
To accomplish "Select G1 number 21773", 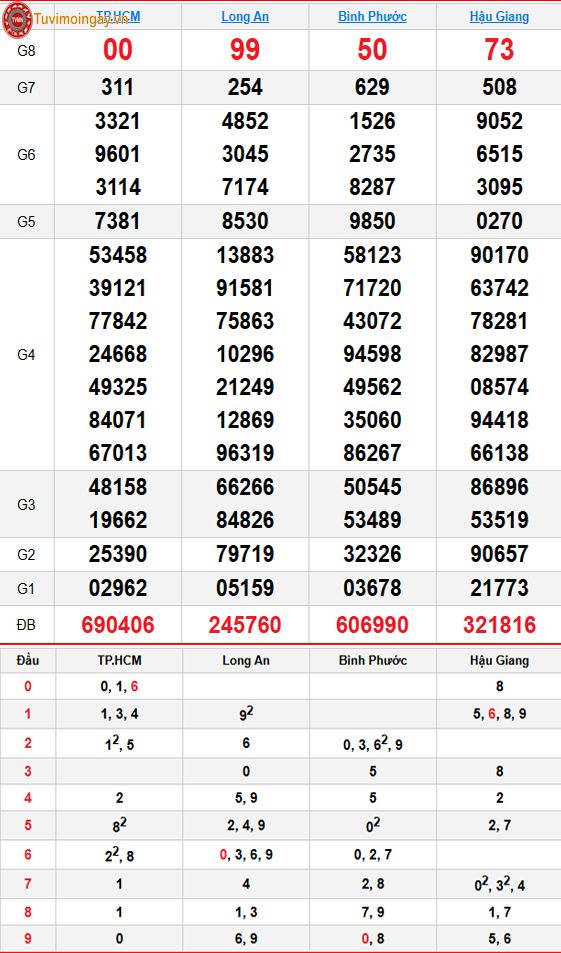I will (x=499, y=588).
